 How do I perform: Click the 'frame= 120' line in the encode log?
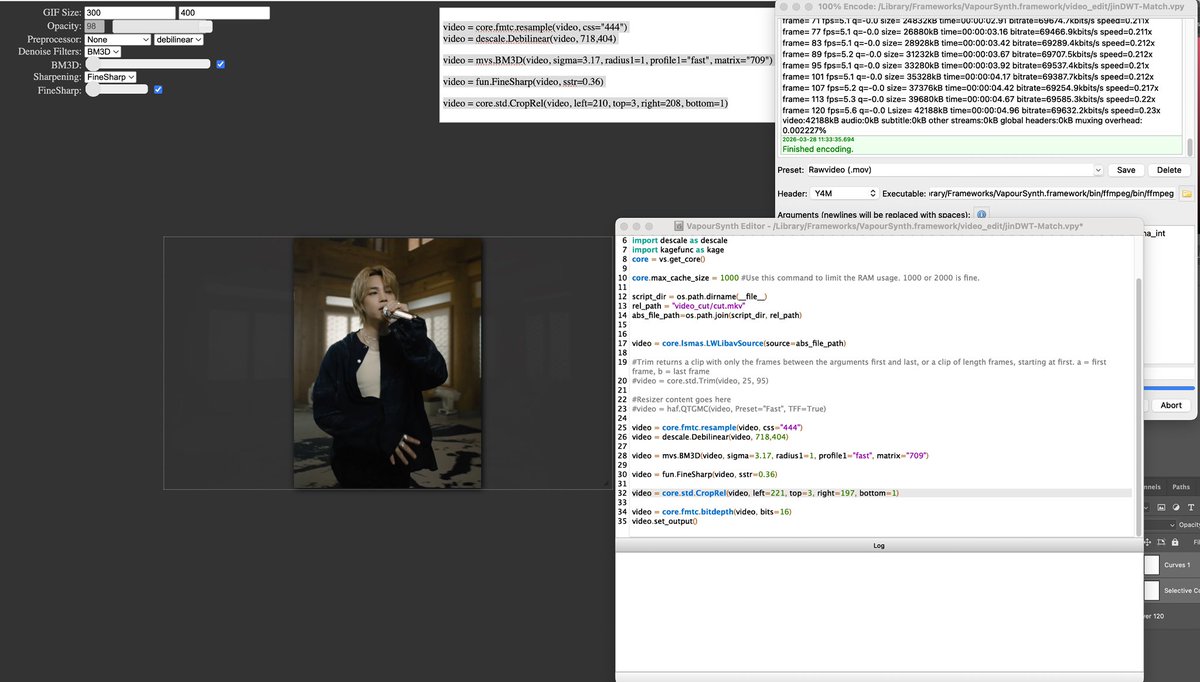[971, 110]
